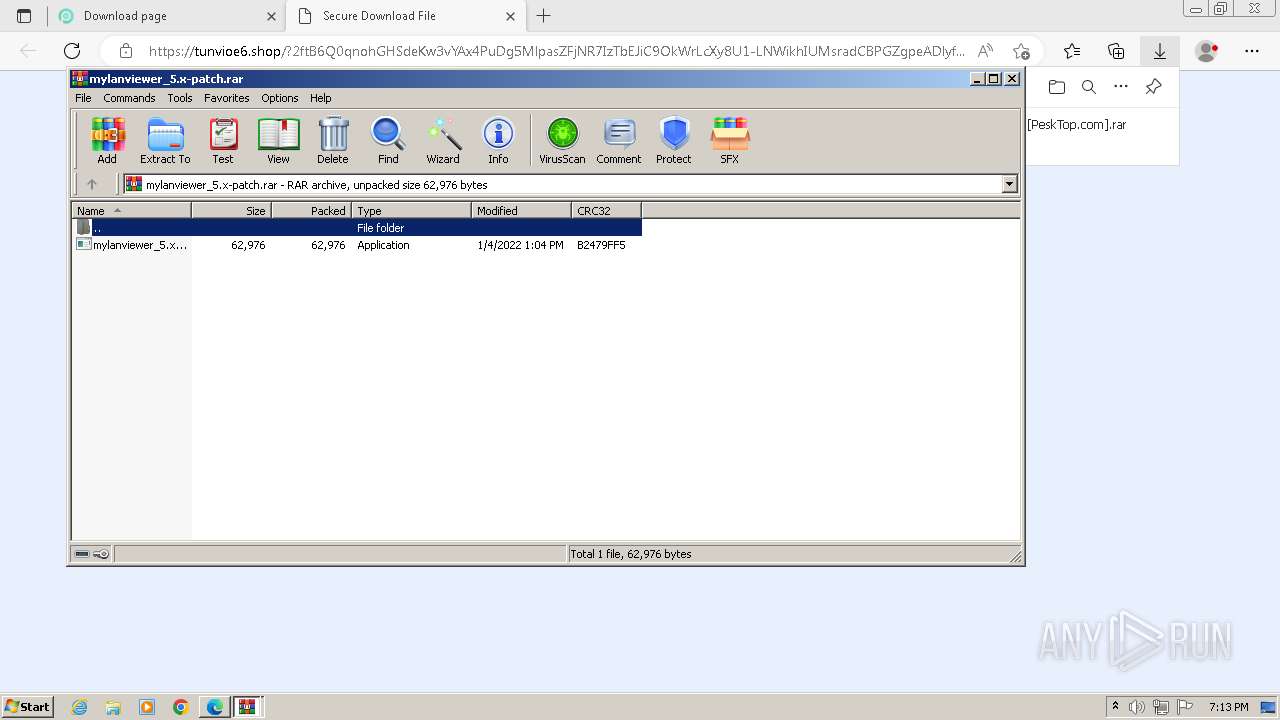Open Chrome from taskbar
The image size is (1280, 720).
(180, 707)
